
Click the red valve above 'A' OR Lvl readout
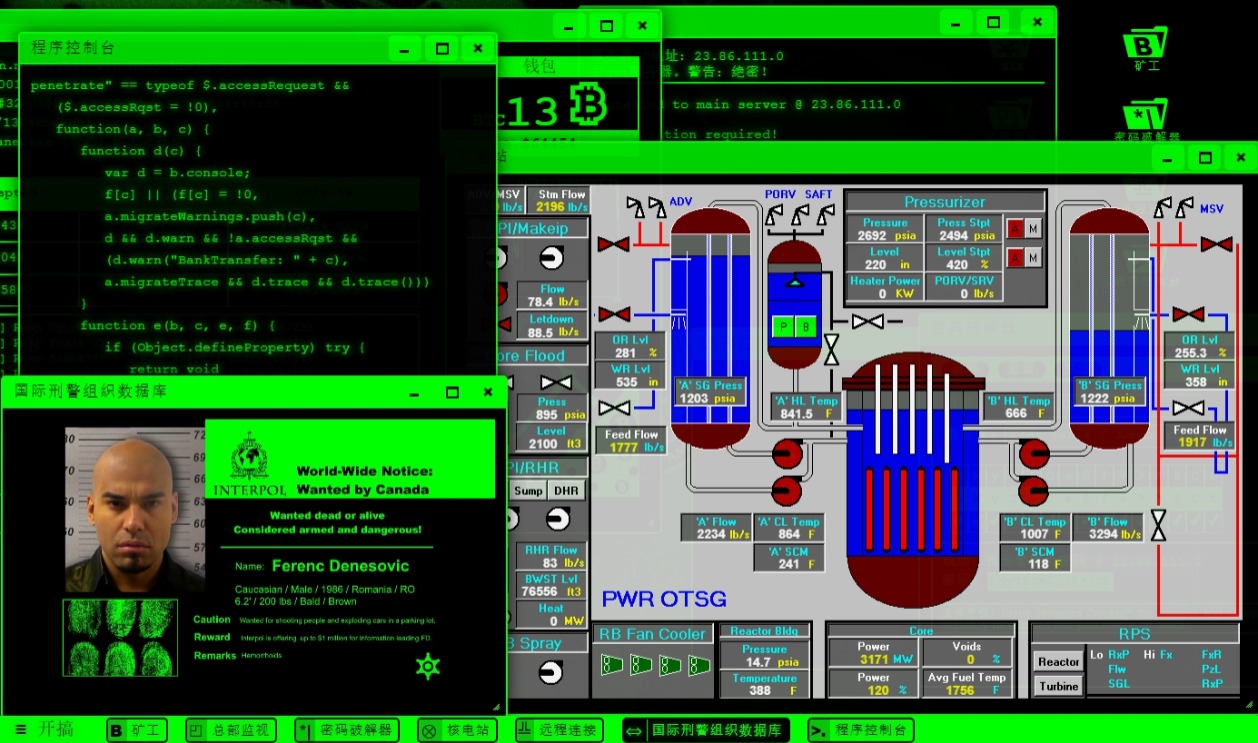613,314
